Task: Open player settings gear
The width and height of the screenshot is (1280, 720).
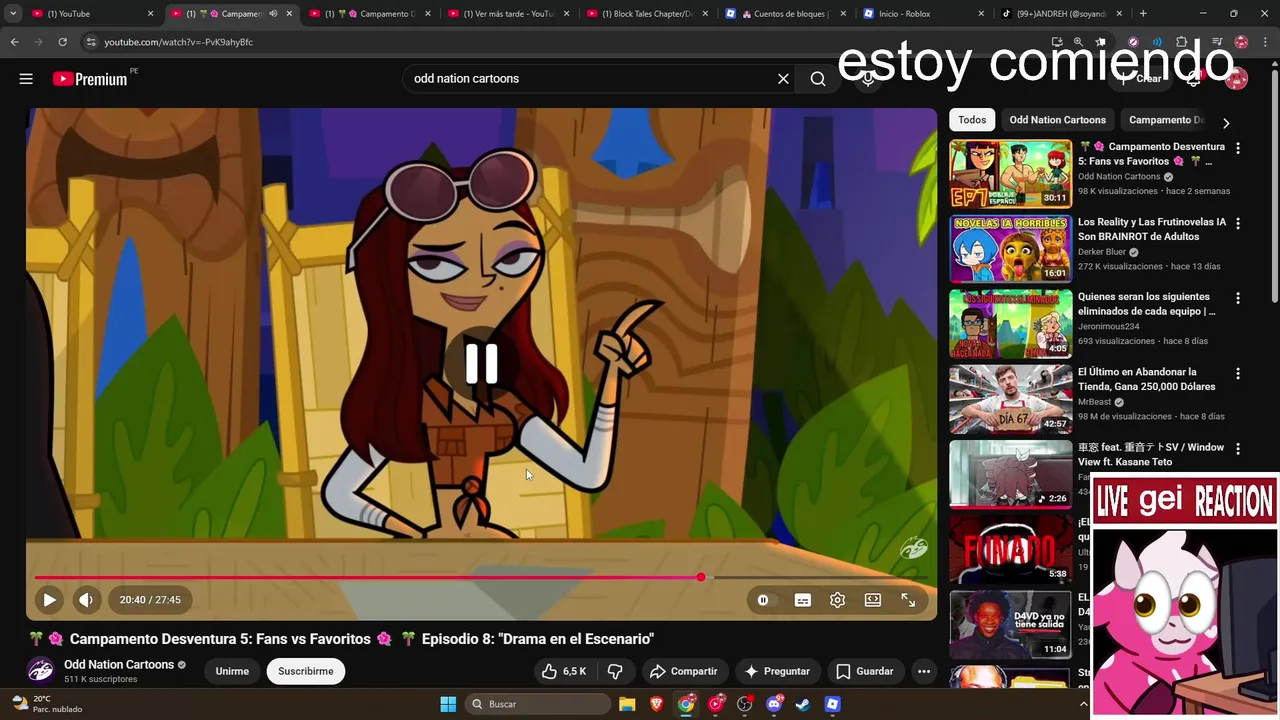Action: [837, 600]
